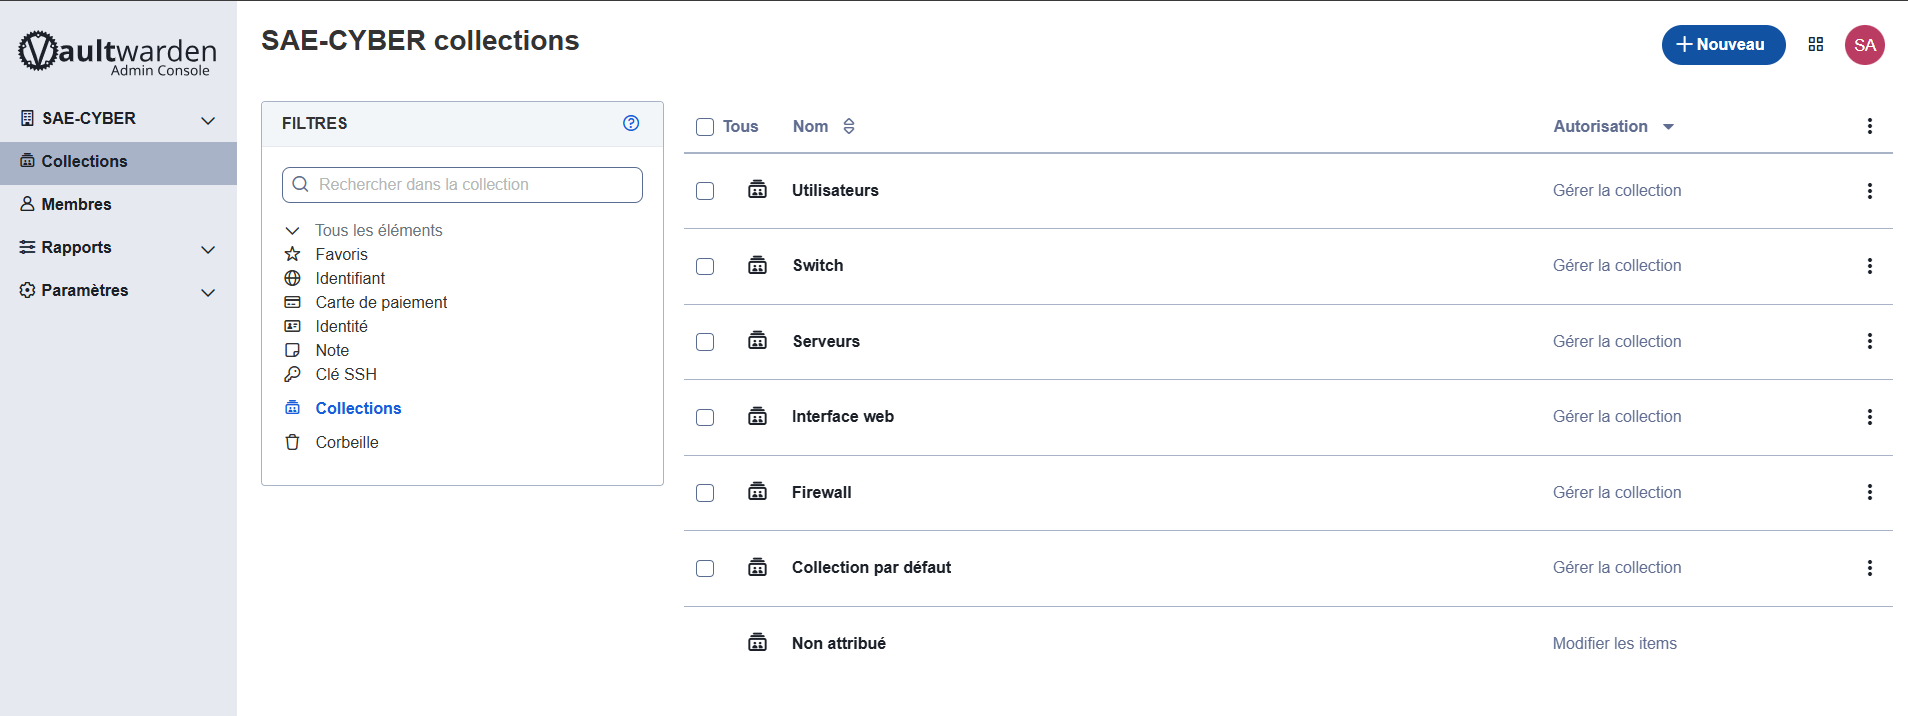Focus the Rechercher dans la collection field
Image resolution: width=1908 pixels, height=716 pixels.
click(x=462, y=185)
